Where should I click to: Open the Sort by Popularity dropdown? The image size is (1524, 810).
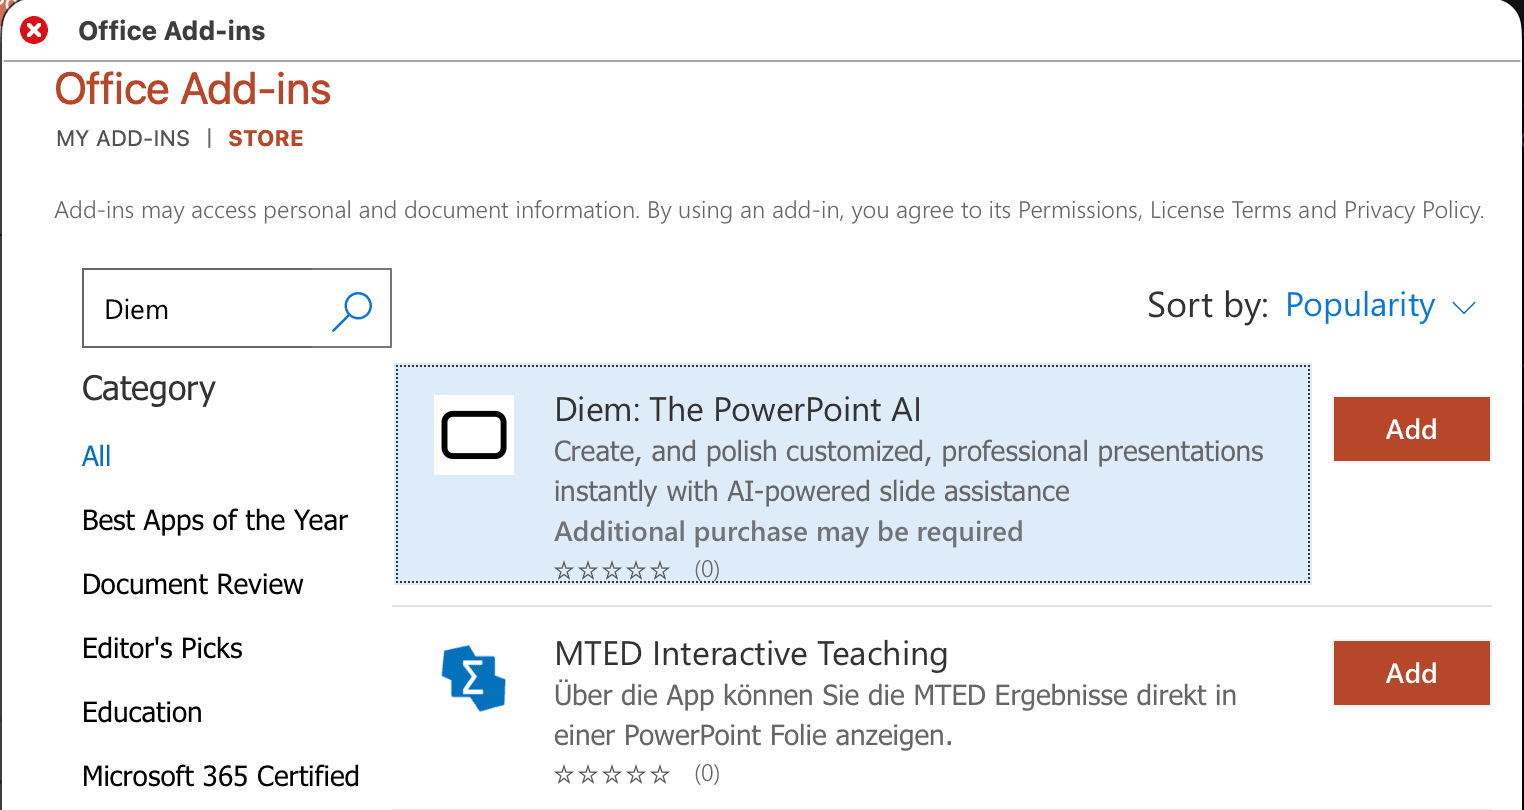tap(1360, 305)
